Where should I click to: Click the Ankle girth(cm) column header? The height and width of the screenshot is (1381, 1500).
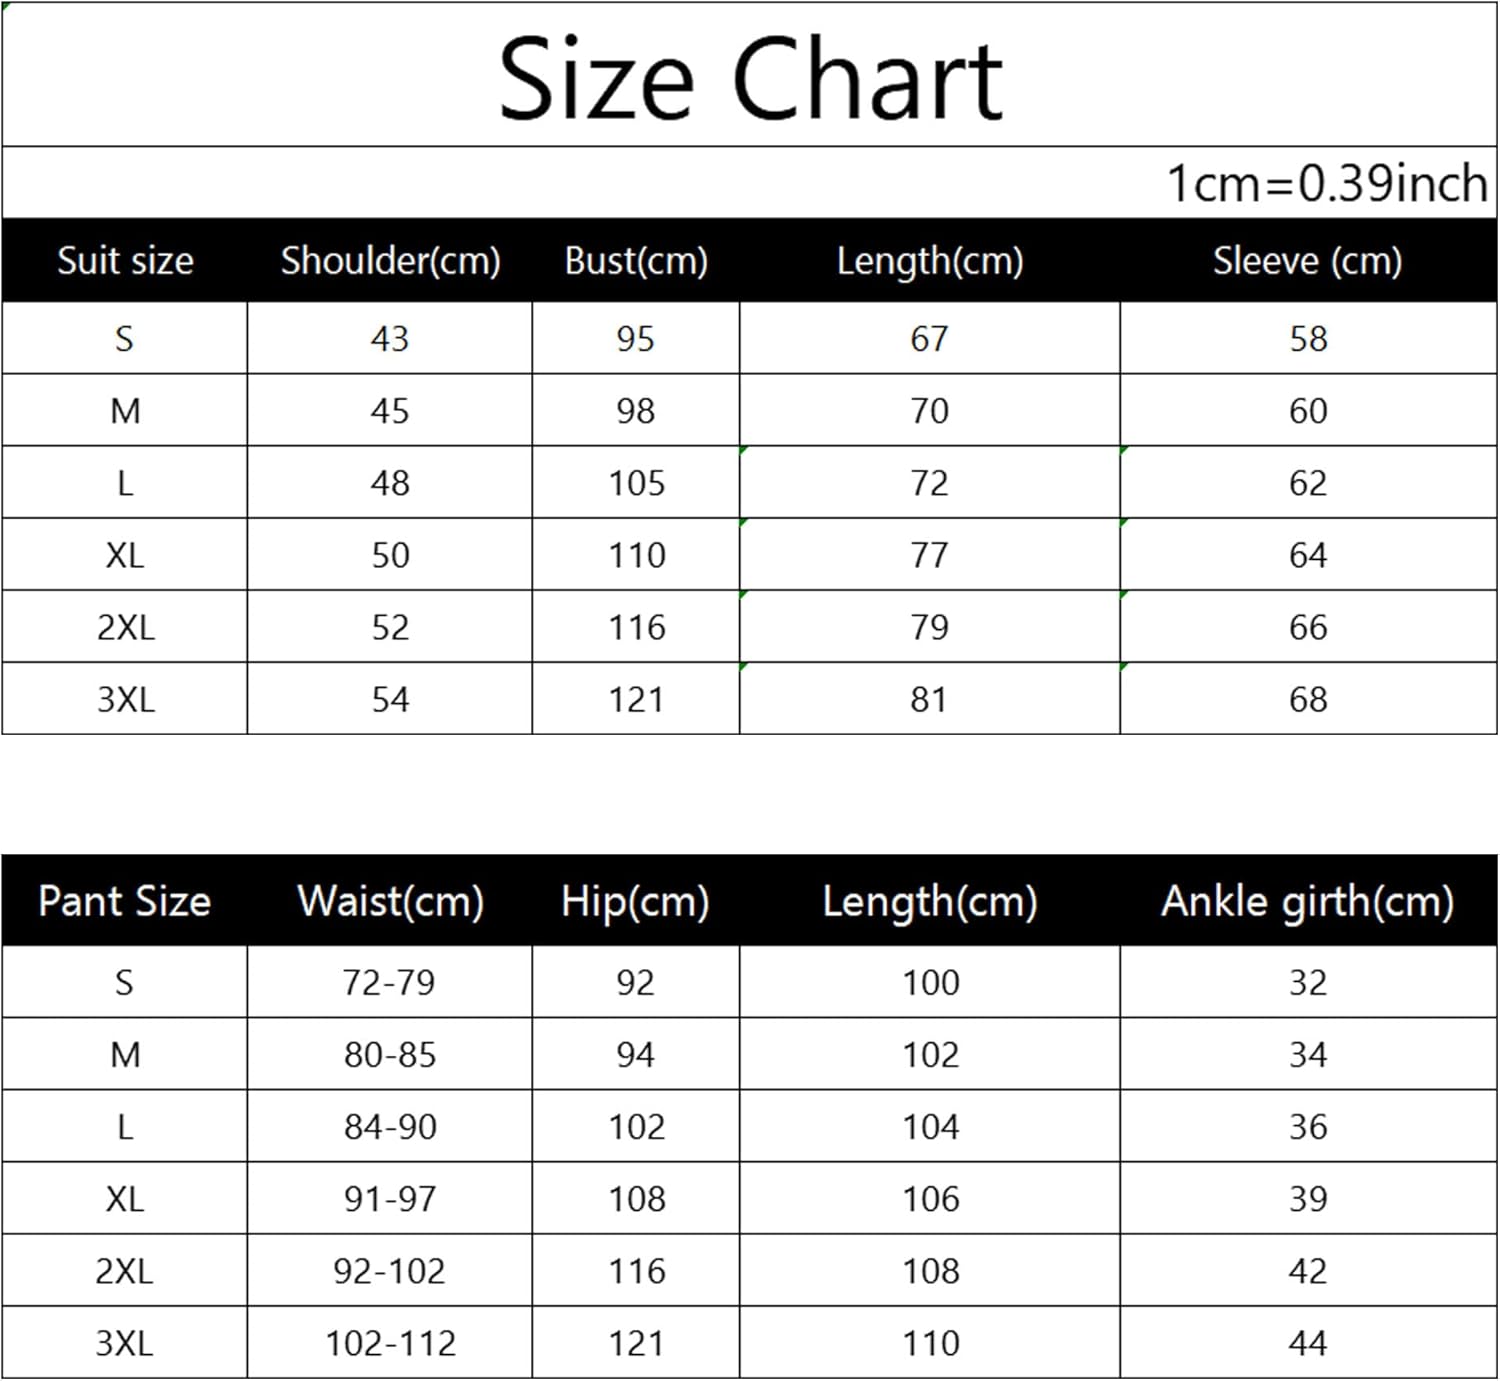[x=1307, y=902]
